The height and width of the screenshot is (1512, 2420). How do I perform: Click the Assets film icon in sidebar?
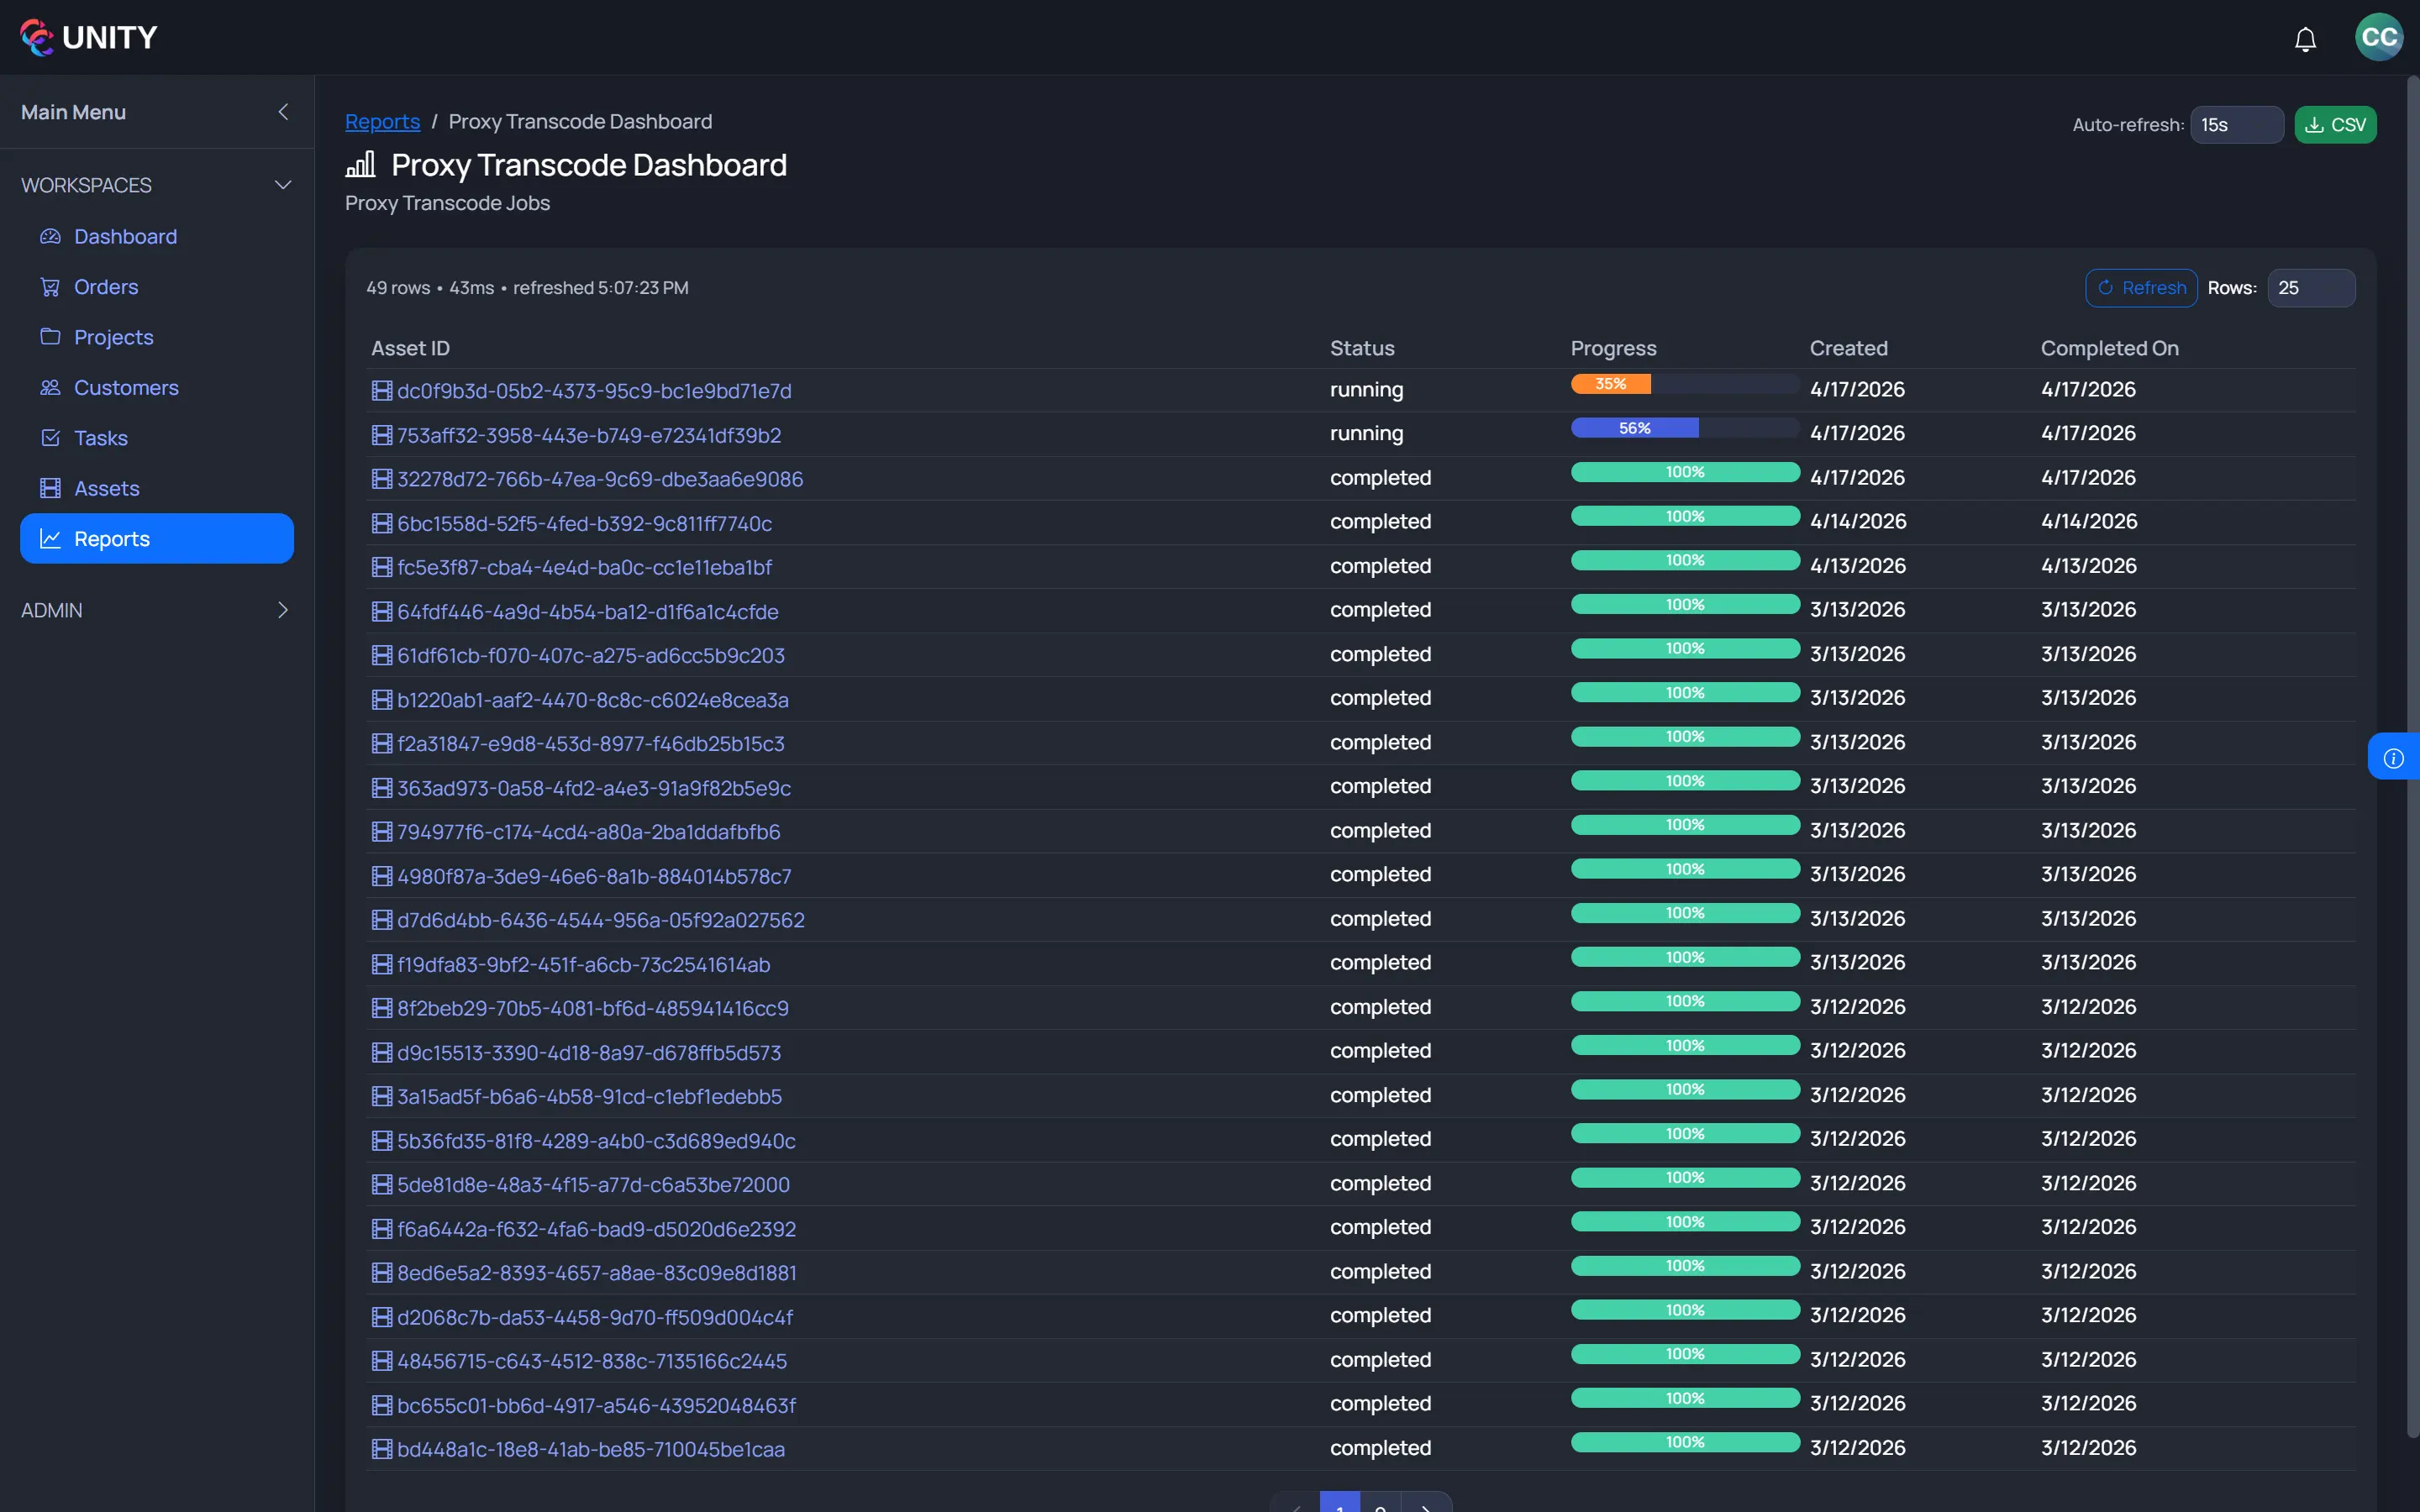[x=50, y=488]
